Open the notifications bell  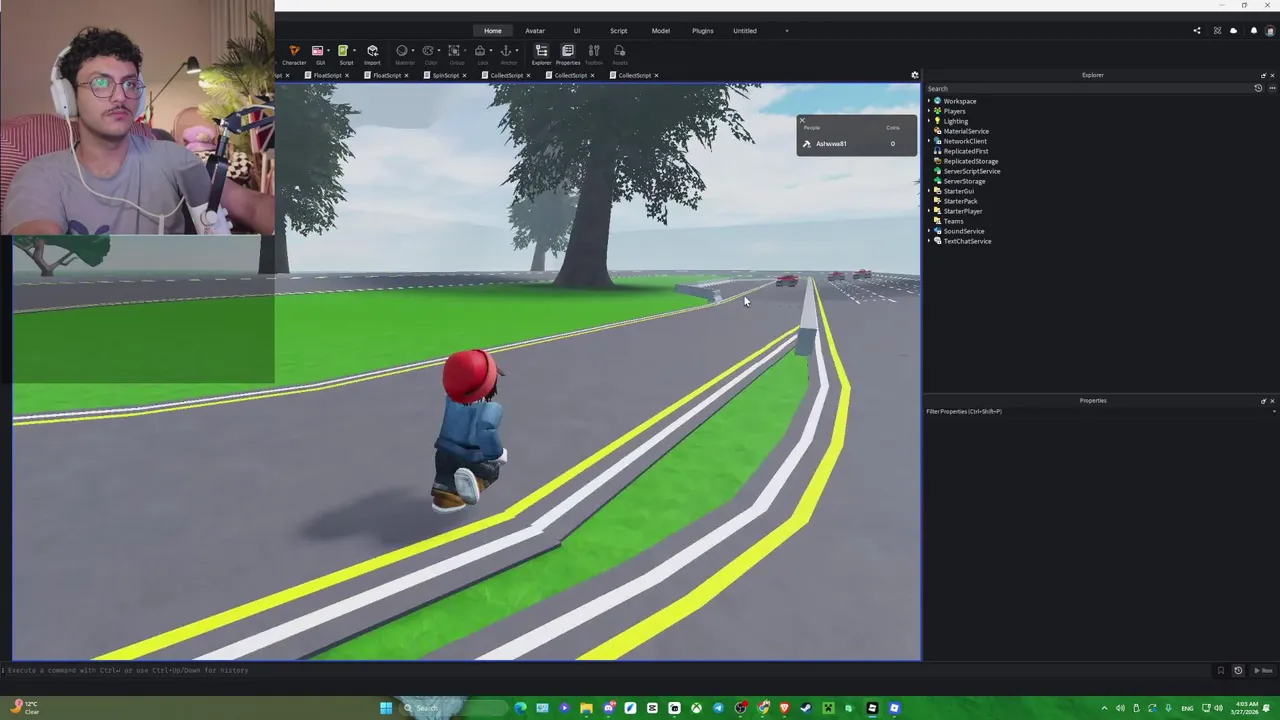(x=1254, y=31)
